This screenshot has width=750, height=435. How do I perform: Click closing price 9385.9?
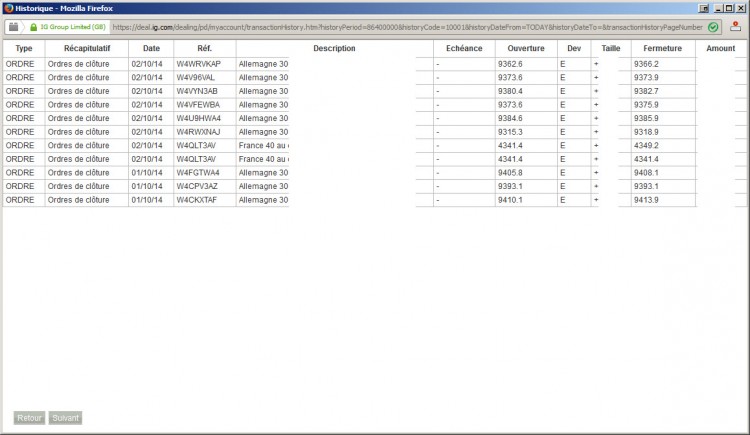646,118
